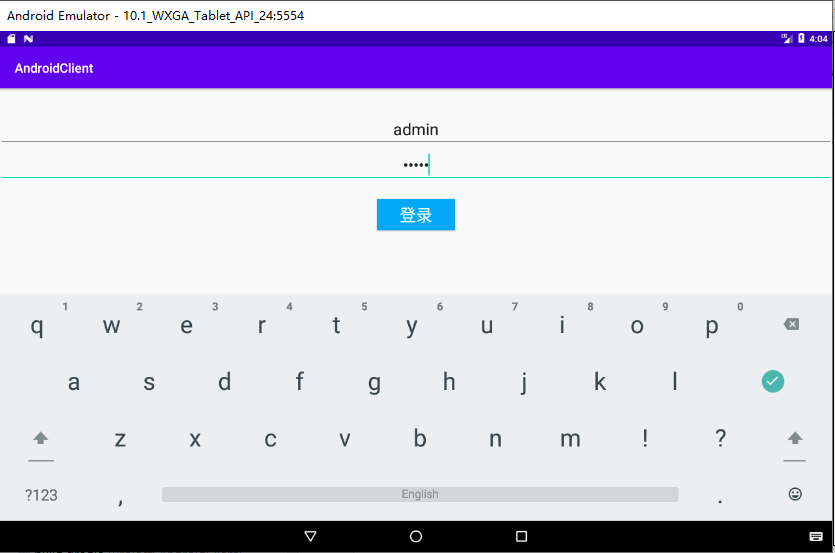Tap the period key

click(x=720, y=501)
